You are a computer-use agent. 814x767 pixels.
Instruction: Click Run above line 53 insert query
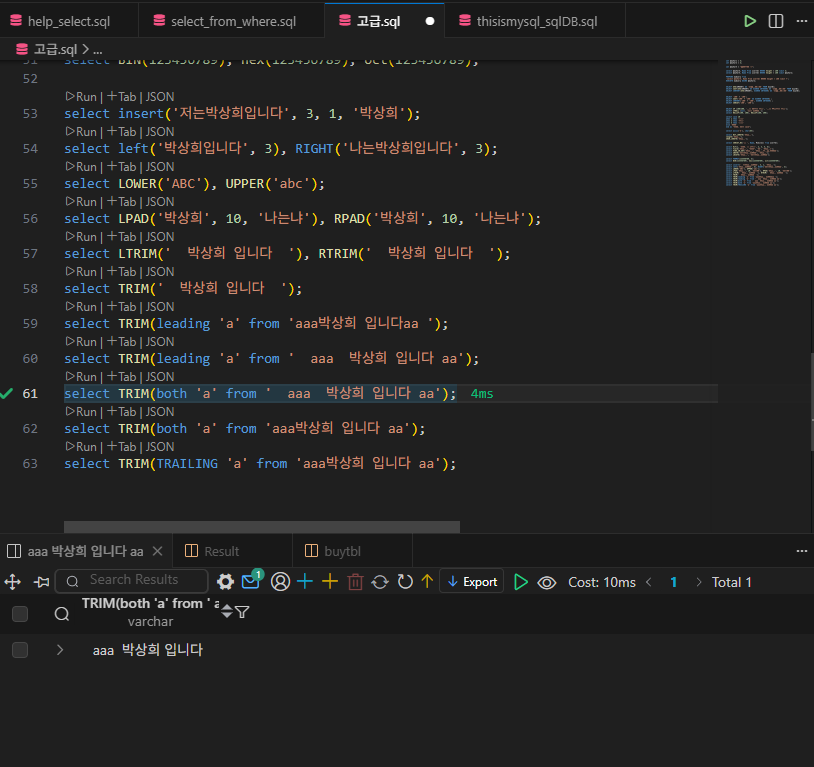coord(81,97)
